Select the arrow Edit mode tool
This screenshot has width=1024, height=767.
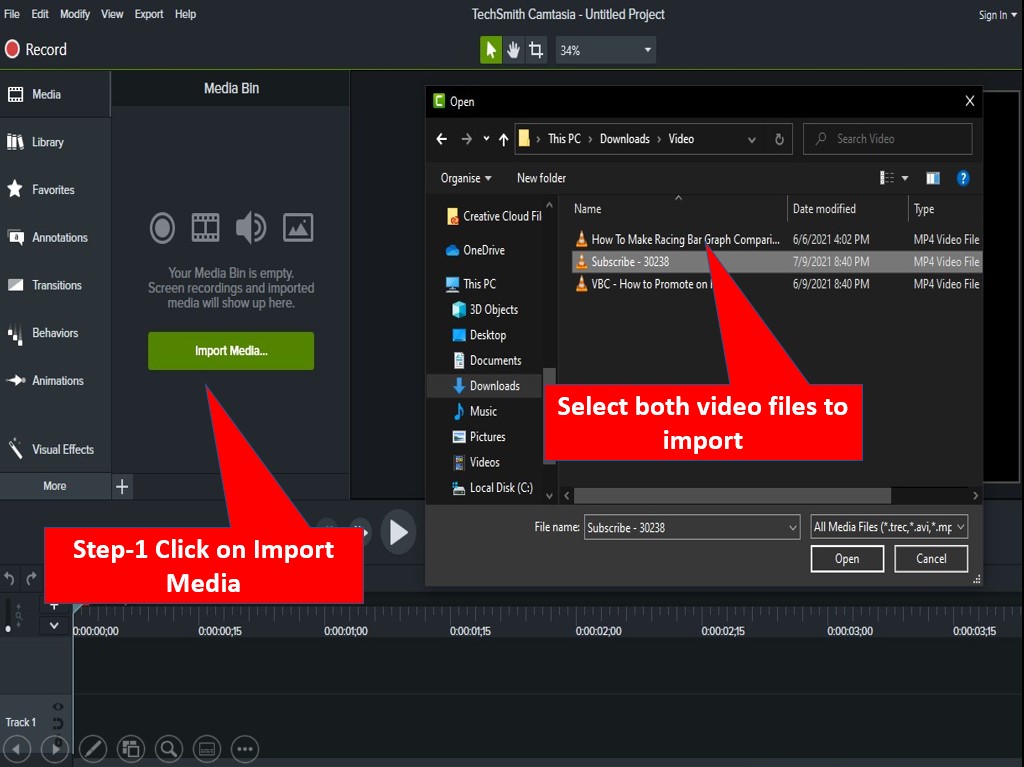(490, 50)
